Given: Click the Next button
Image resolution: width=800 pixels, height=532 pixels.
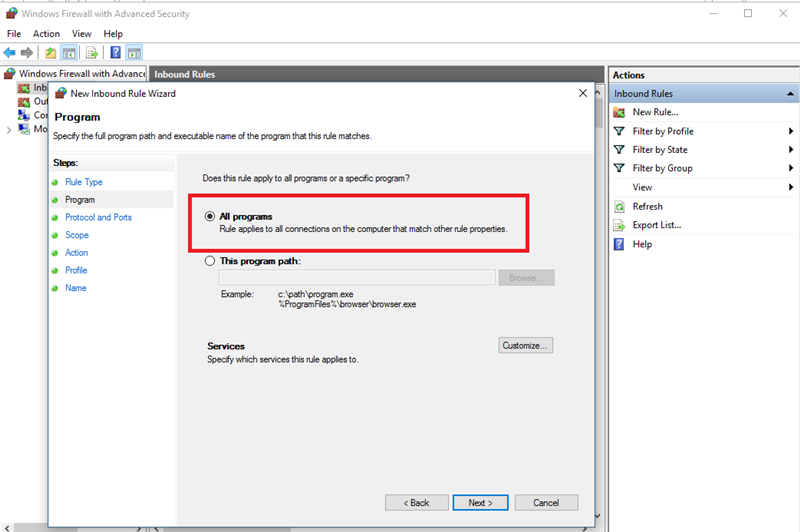Looking at the screenshot, I should tap(480, 502).
